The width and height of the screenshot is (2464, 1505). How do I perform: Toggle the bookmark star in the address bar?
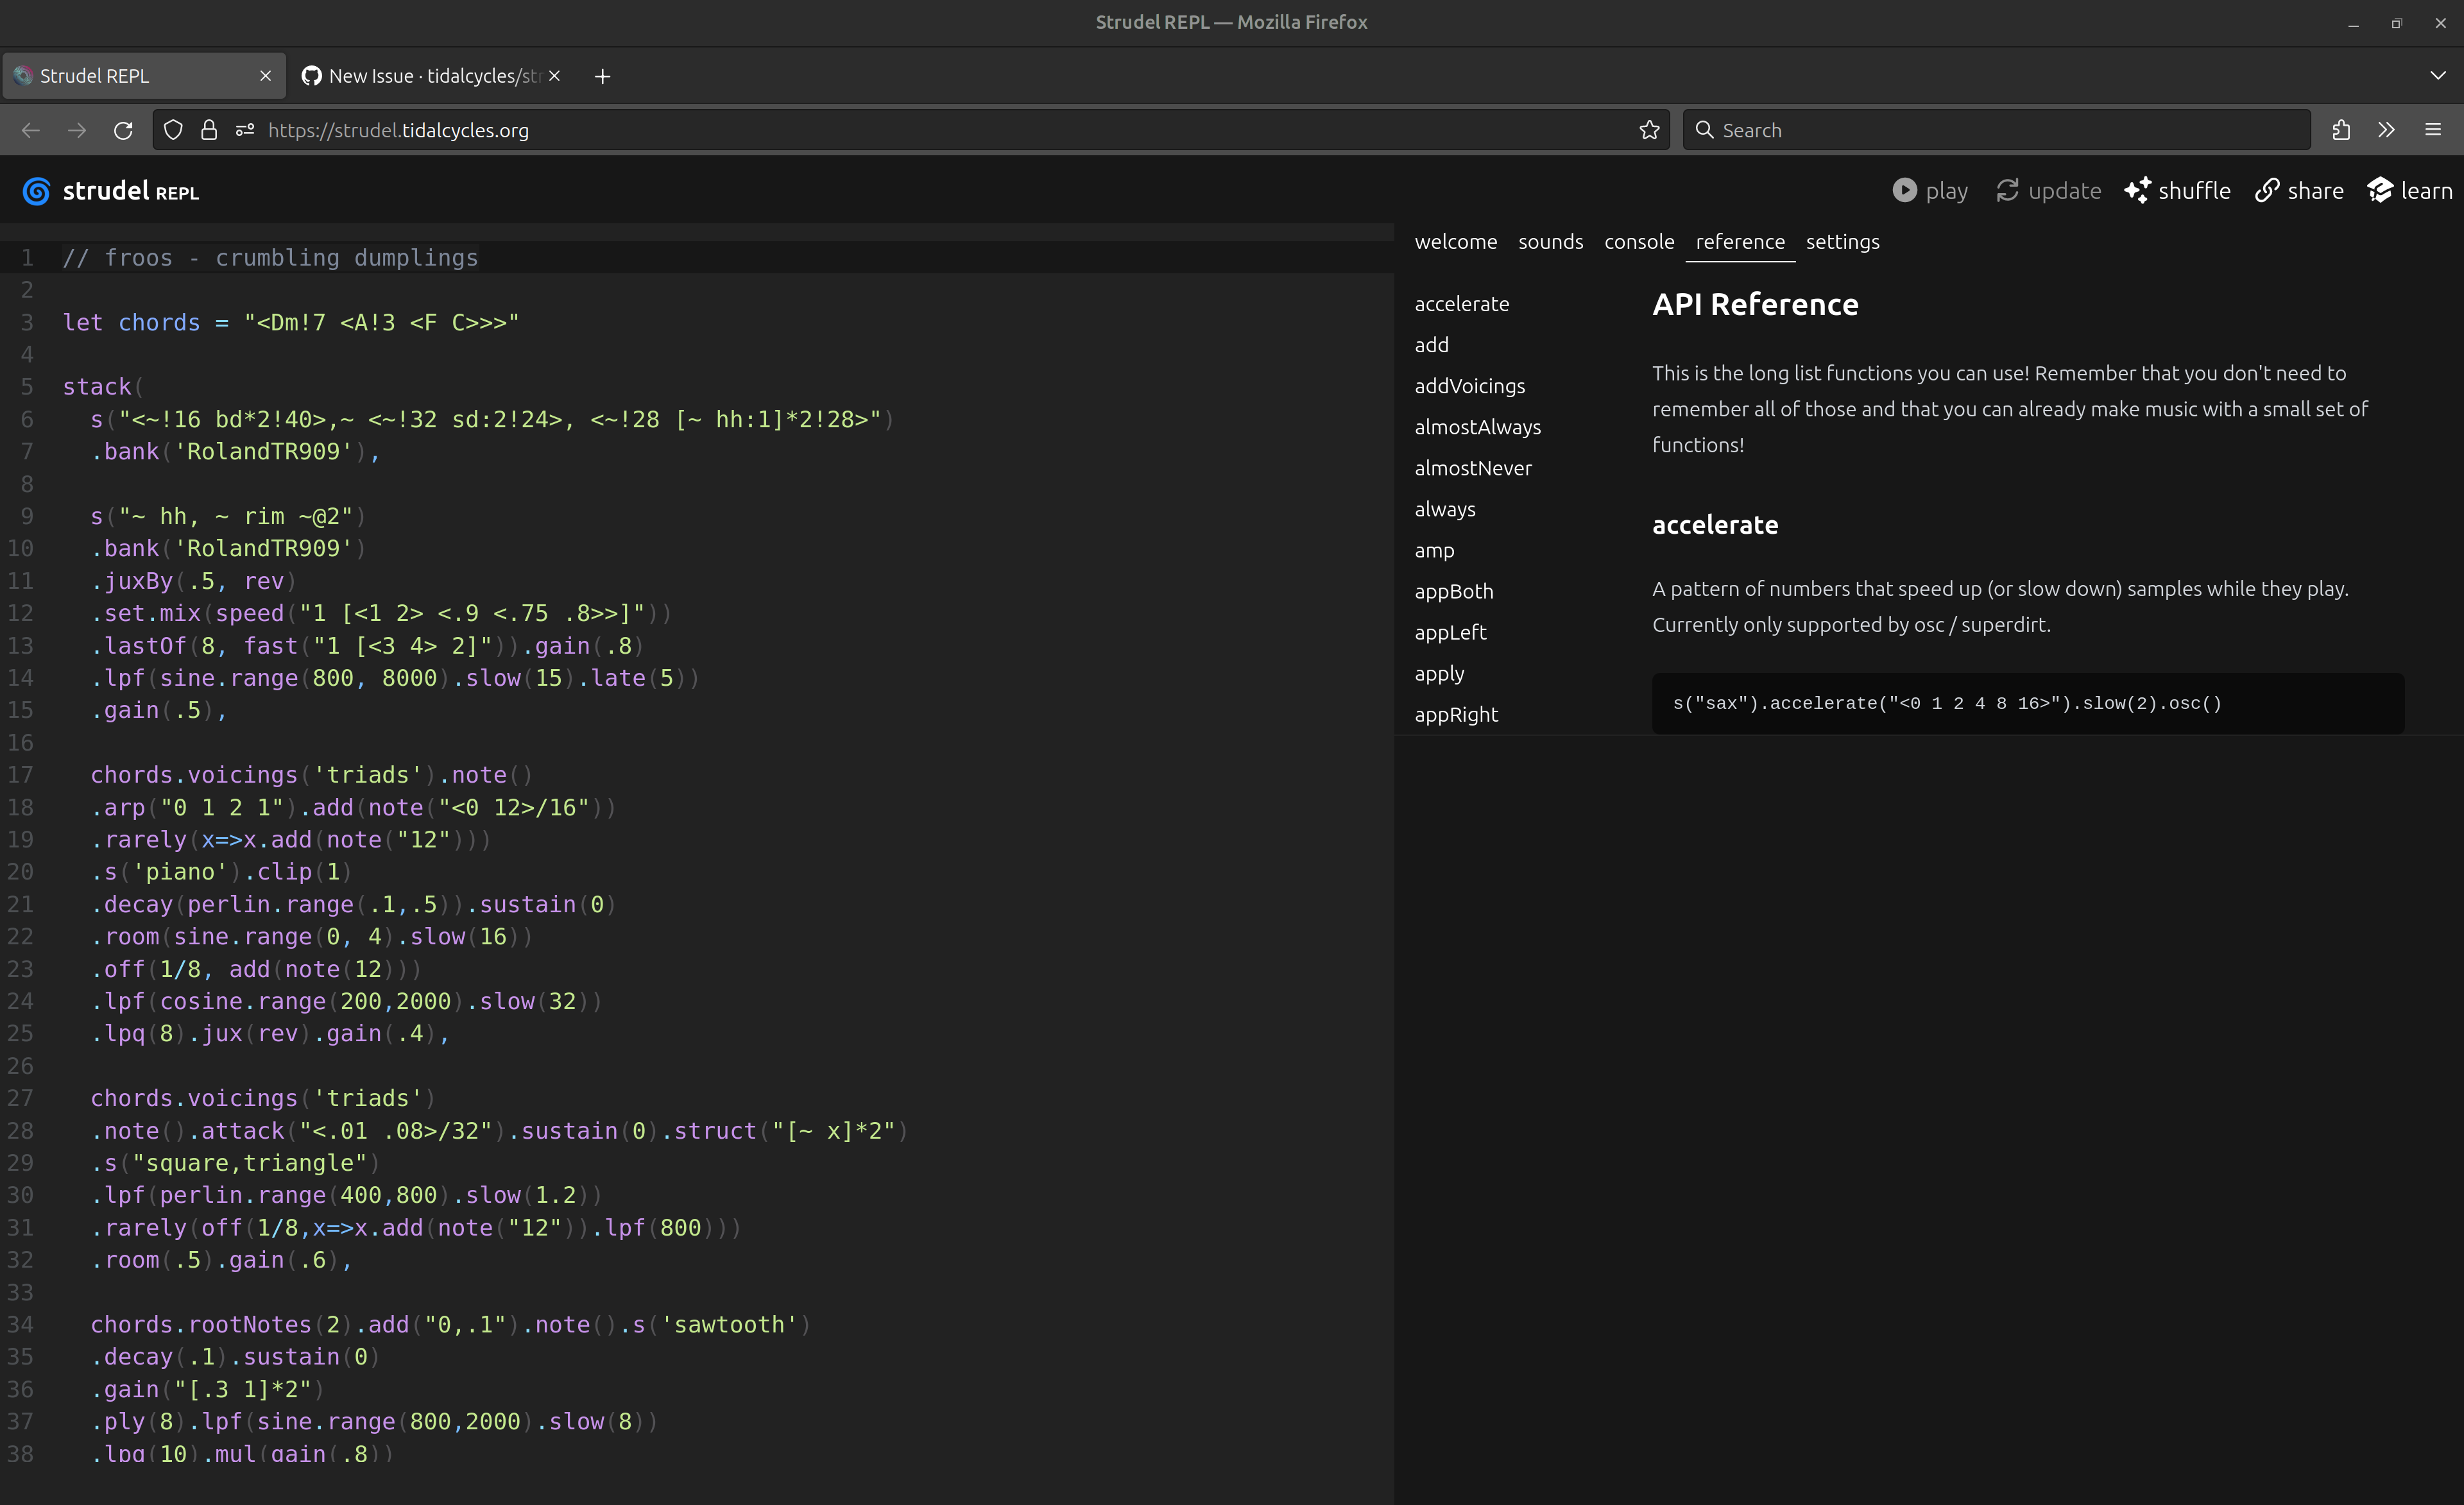click(x=1649, y=129)
